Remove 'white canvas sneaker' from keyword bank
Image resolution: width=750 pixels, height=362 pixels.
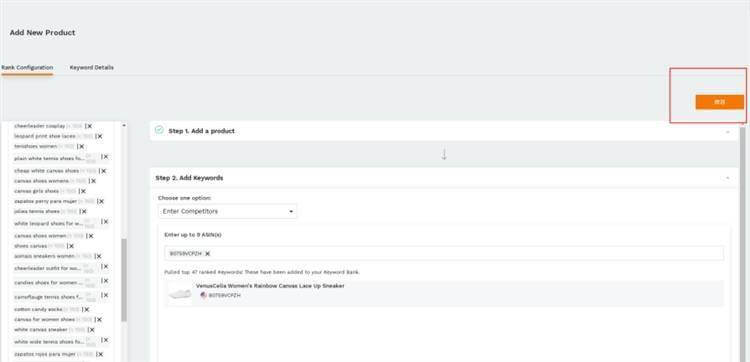point(92,330)
